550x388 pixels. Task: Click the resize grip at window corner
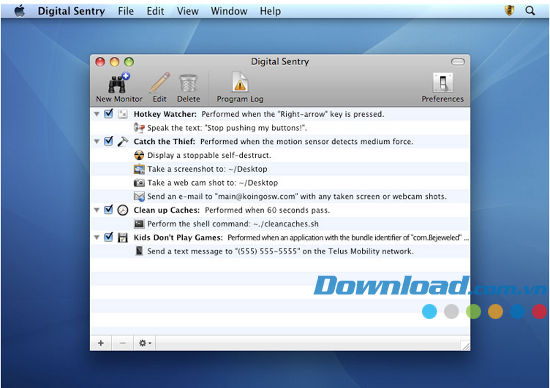(466, 346)
